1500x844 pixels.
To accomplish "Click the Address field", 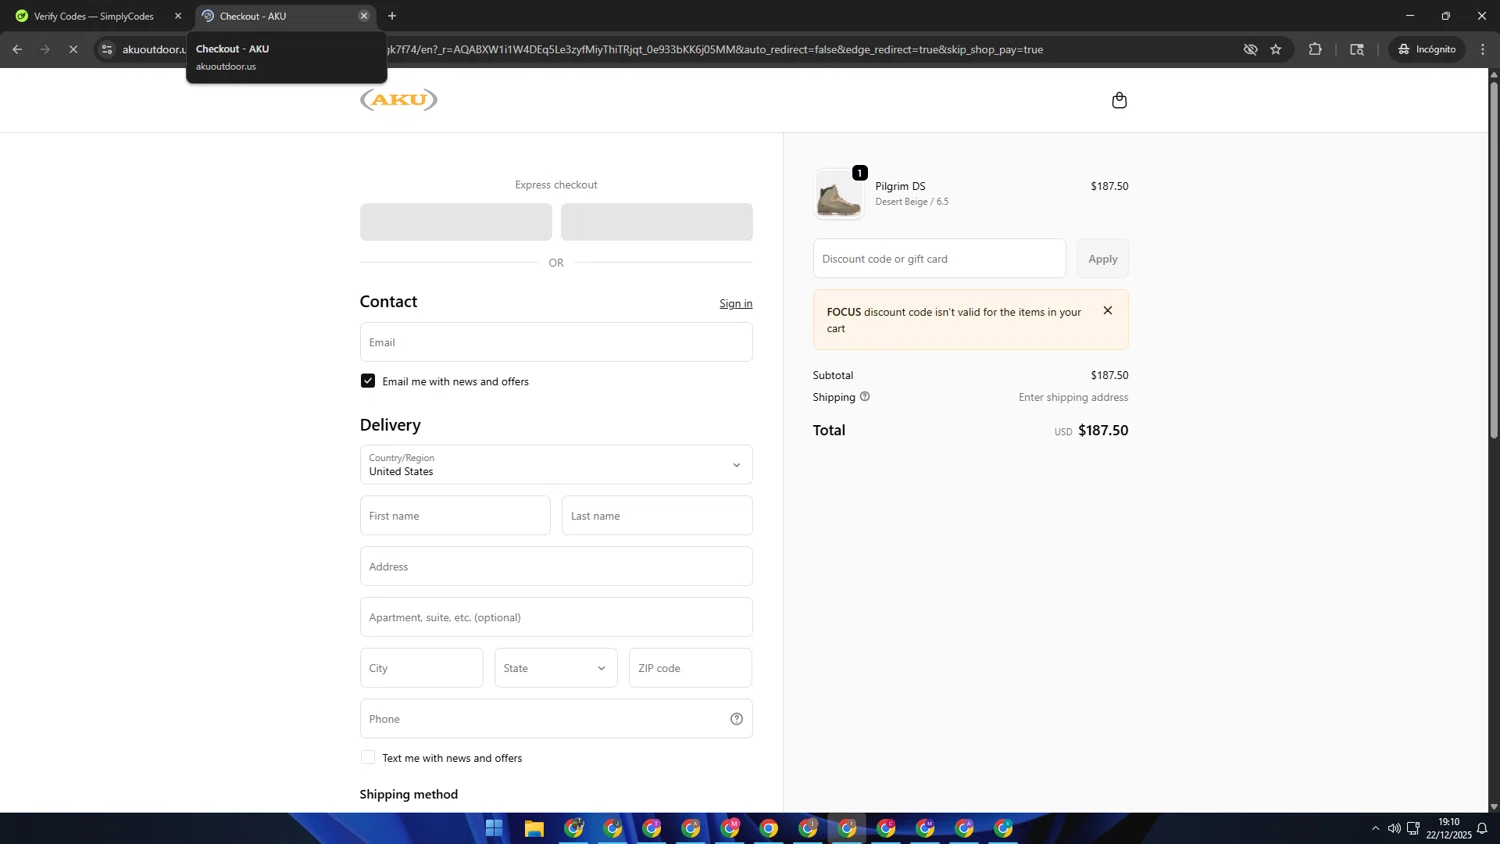I will pos(556,567).
